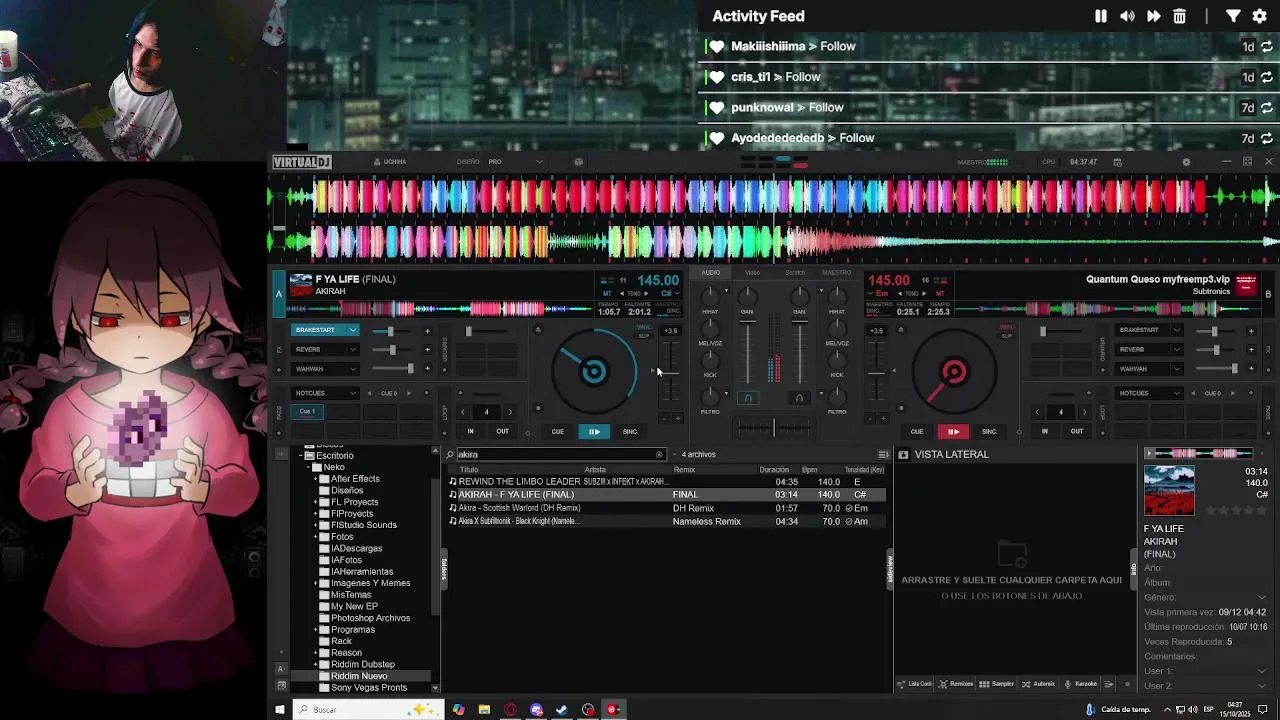Viewport: 1280px width, 720px height.
Task: Clear the Activity Feed with trash icon
Action: 1180,16
